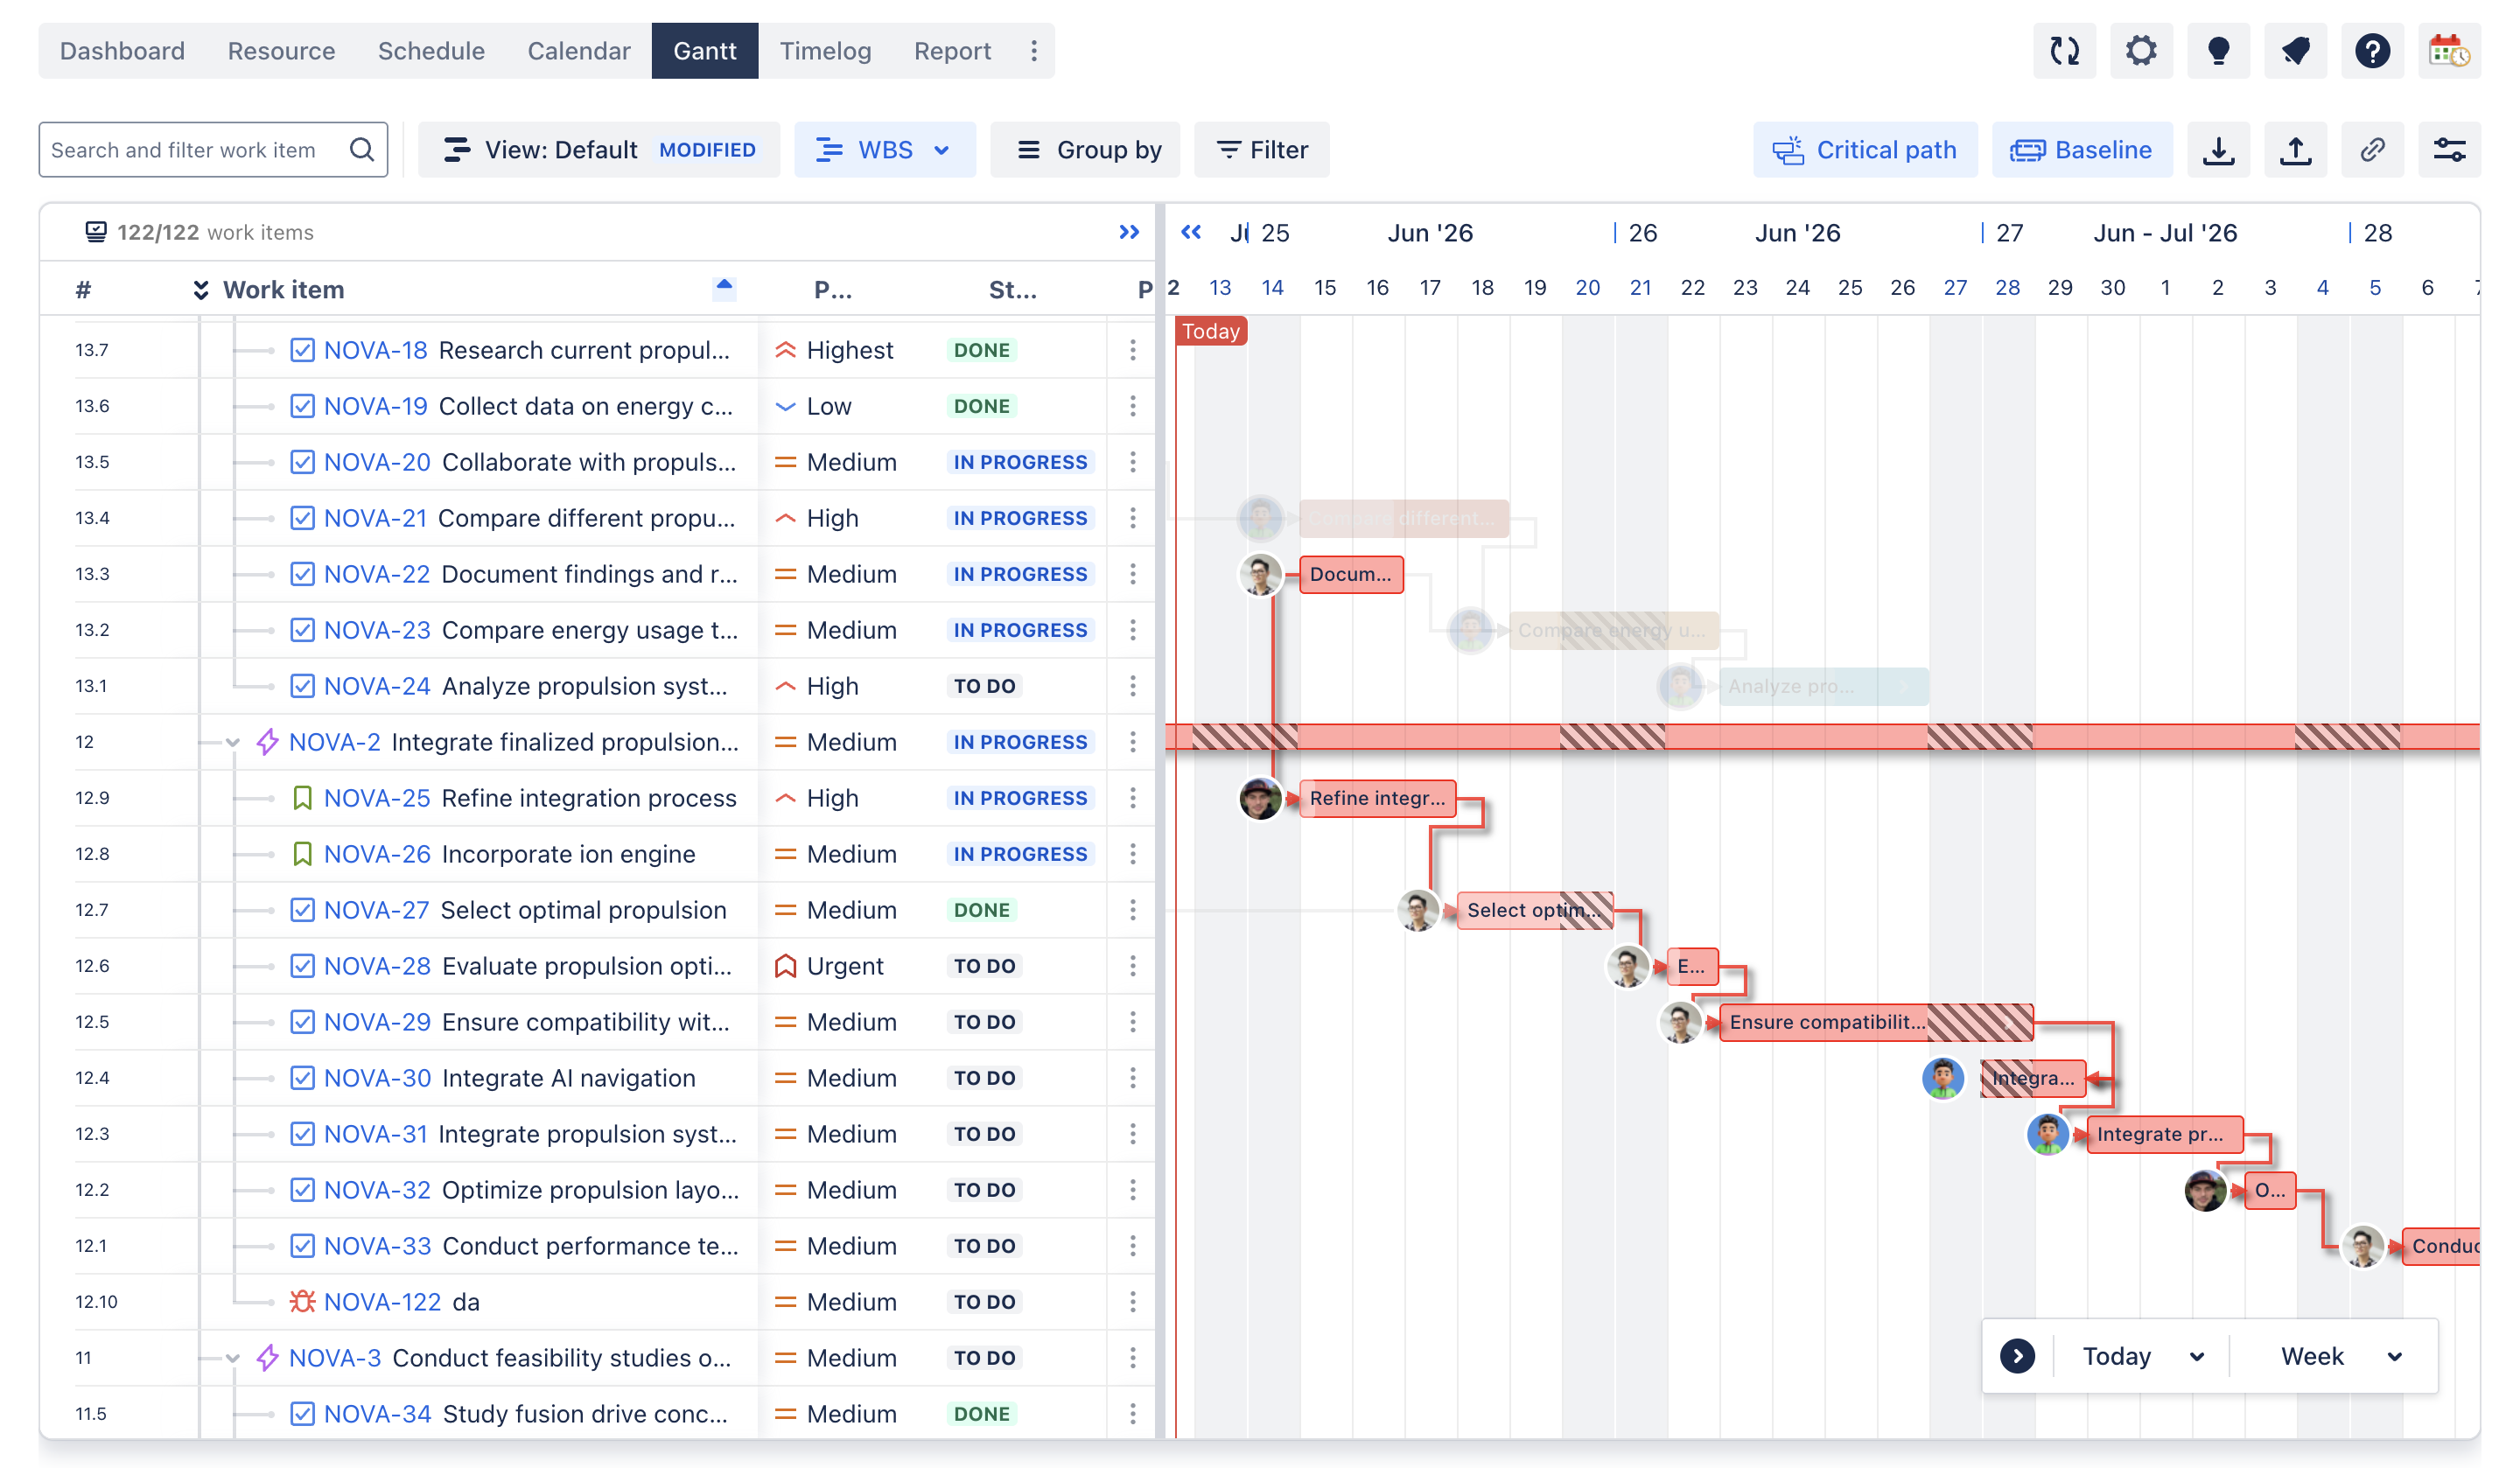
Task: Click the download export icon
Action: click(x=2218, y=150)
